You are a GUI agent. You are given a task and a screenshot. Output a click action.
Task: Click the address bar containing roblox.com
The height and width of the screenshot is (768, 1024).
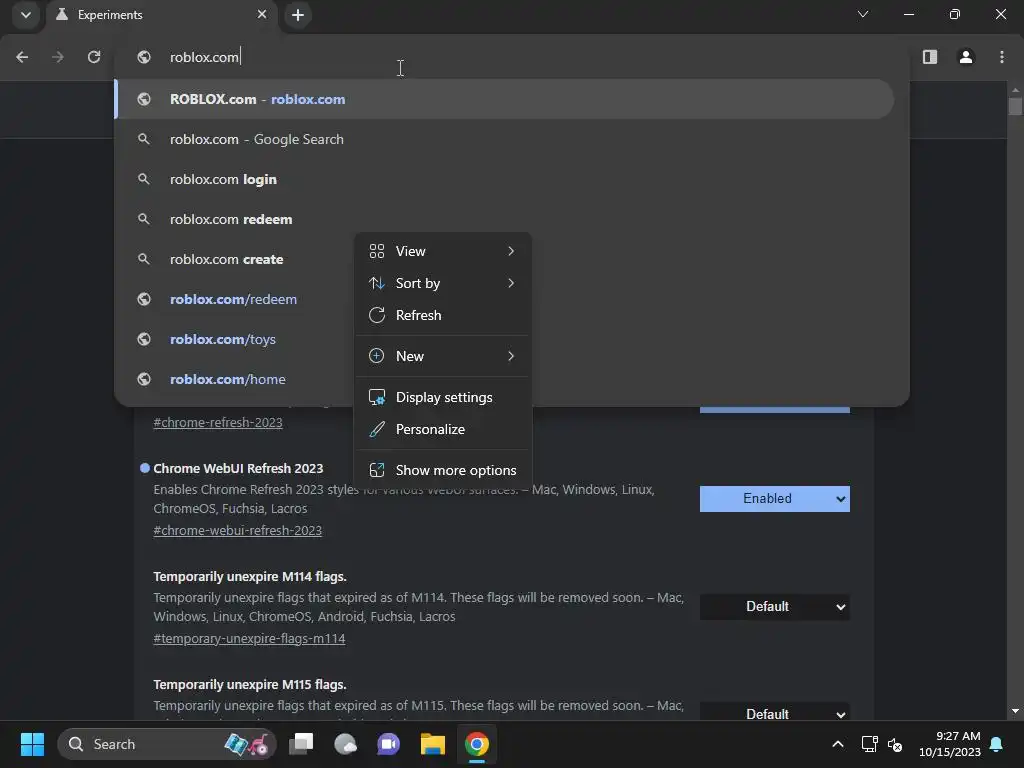pos(511,57)
